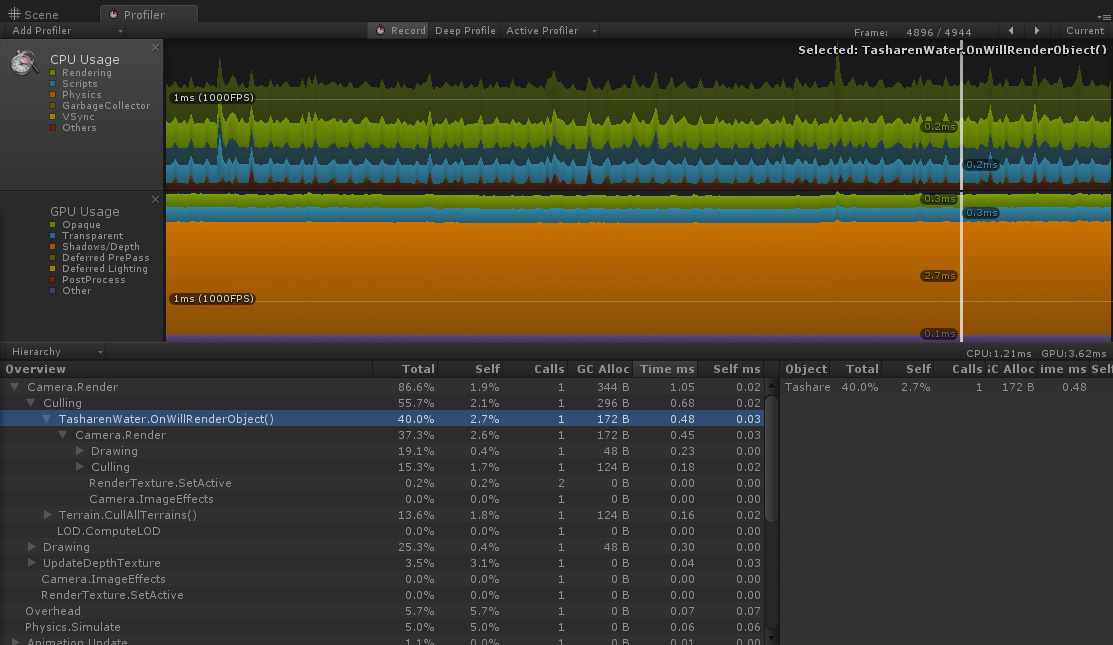Screen dimensions: 1113x645
Task: Select the Physics.Simulate row
Action: tap(73, 627)
